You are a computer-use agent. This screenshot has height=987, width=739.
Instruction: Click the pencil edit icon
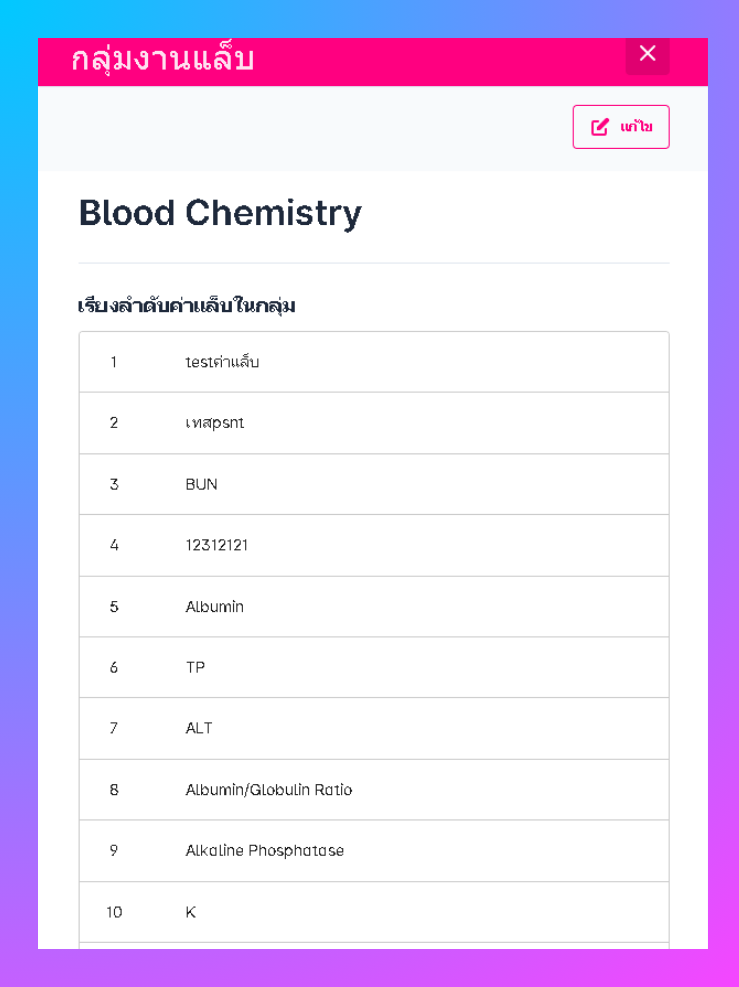(600, 127)
